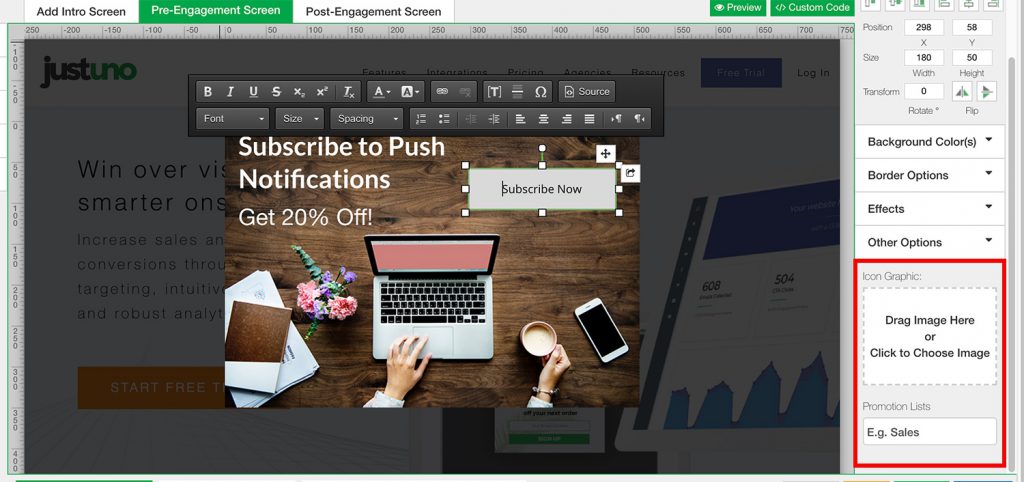1024x482 pixels.
Task: Click the move handle above the button
Action: (x=605, y=154)
